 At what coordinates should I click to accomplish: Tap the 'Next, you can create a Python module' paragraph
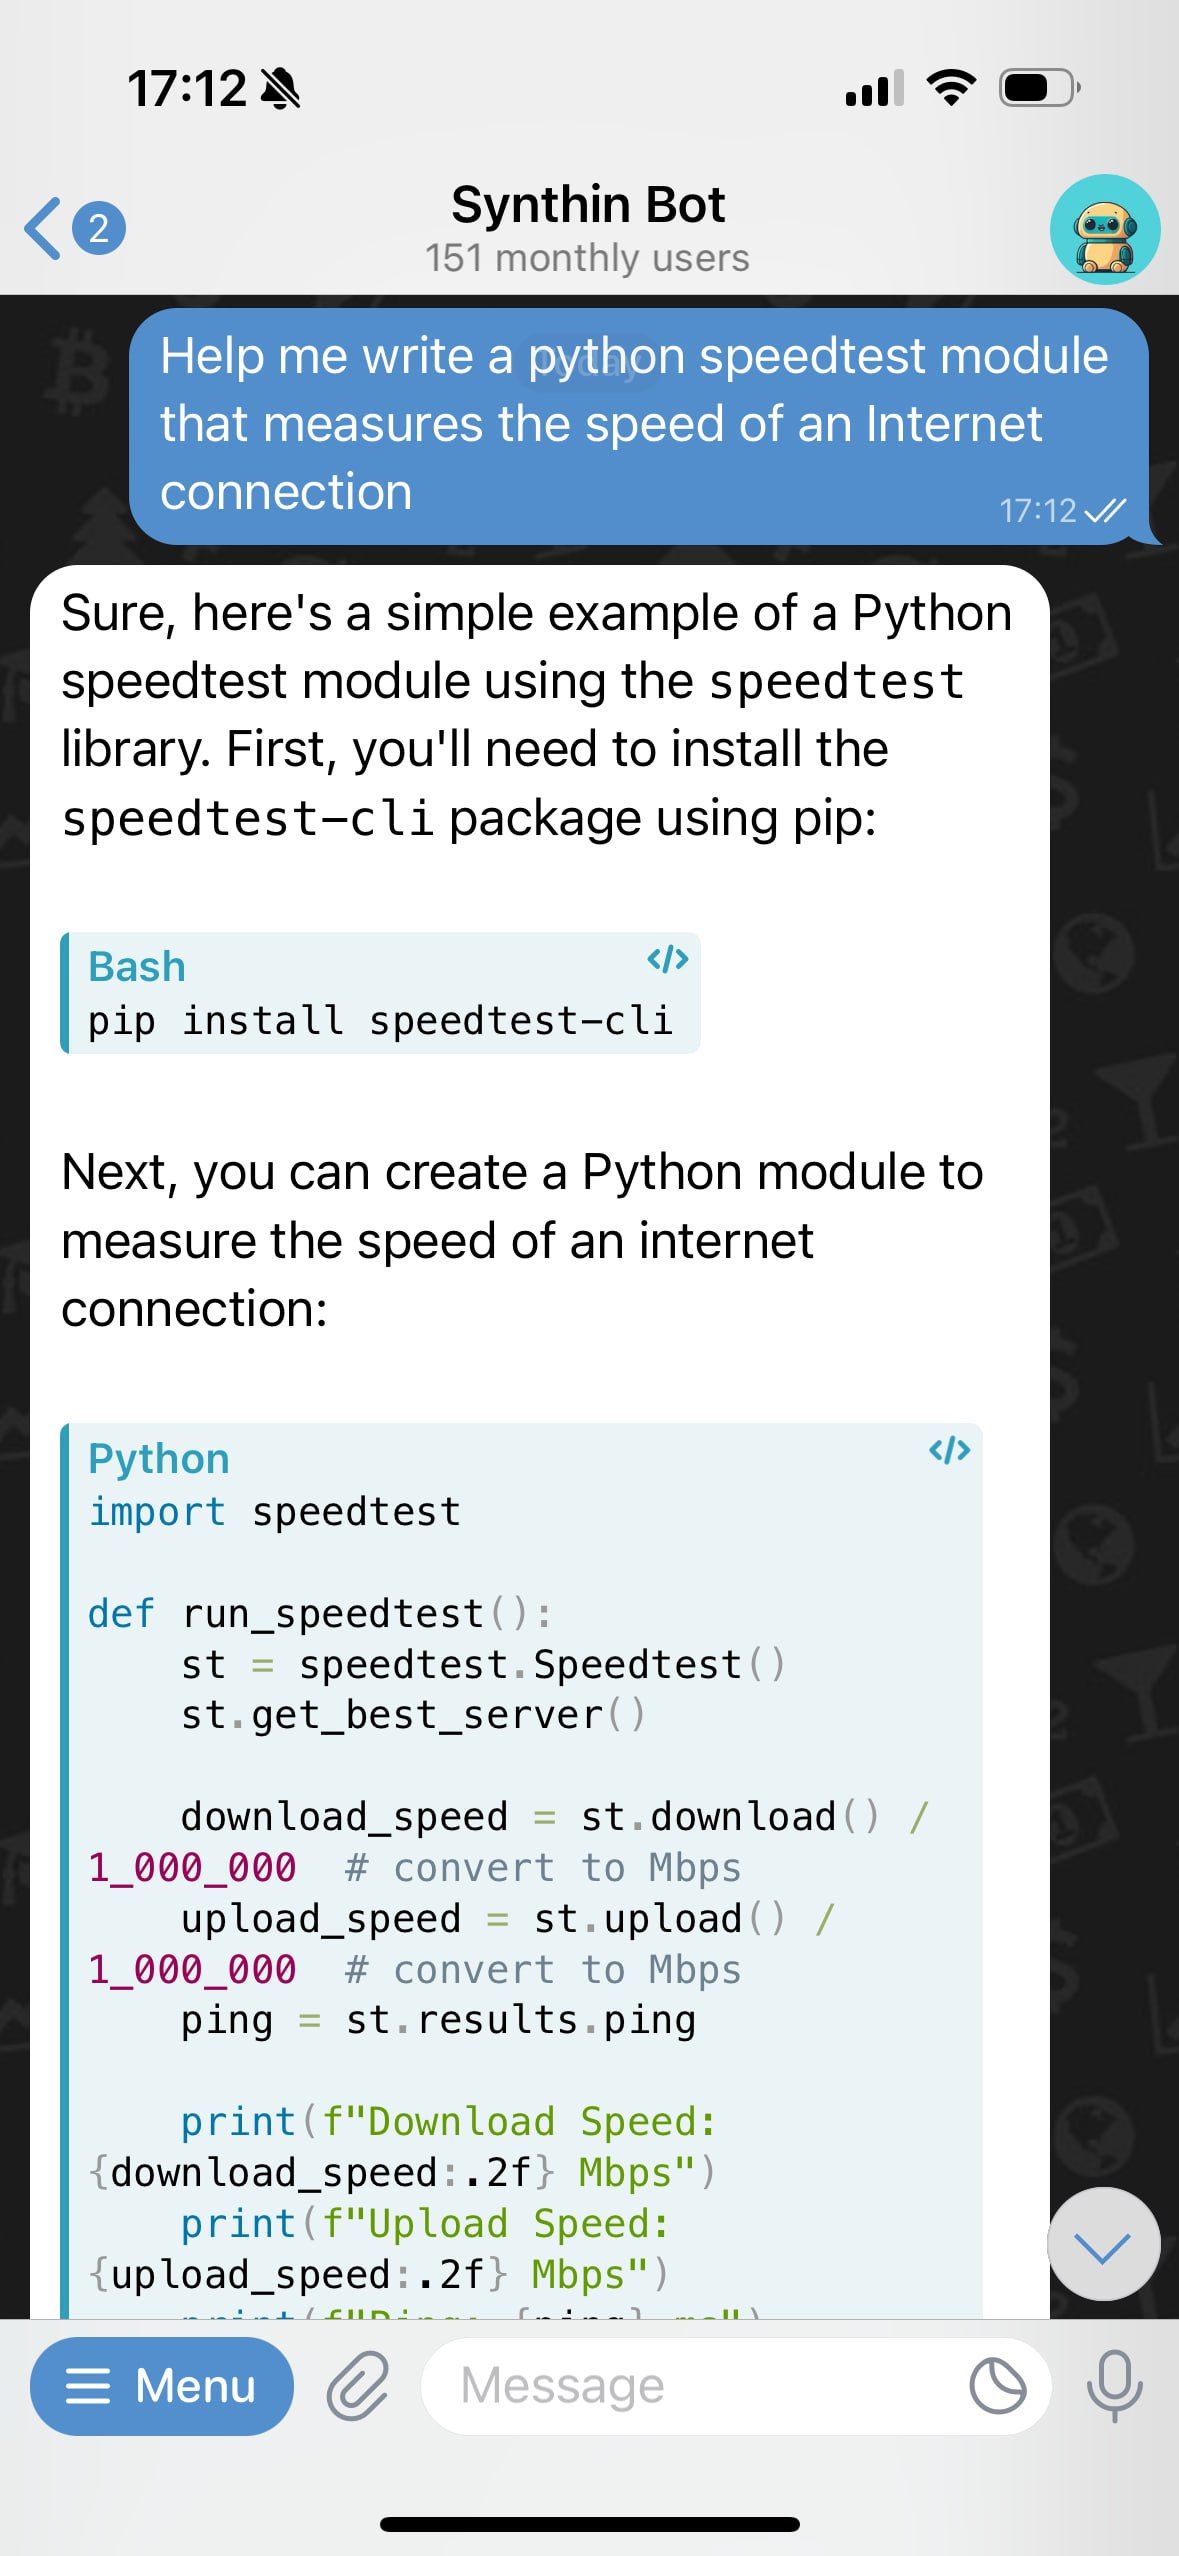(522, 1240)
